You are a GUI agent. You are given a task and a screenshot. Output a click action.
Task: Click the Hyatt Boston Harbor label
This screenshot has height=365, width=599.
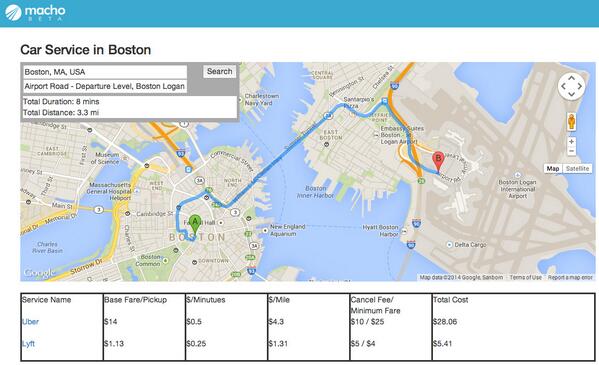(380, 230)
